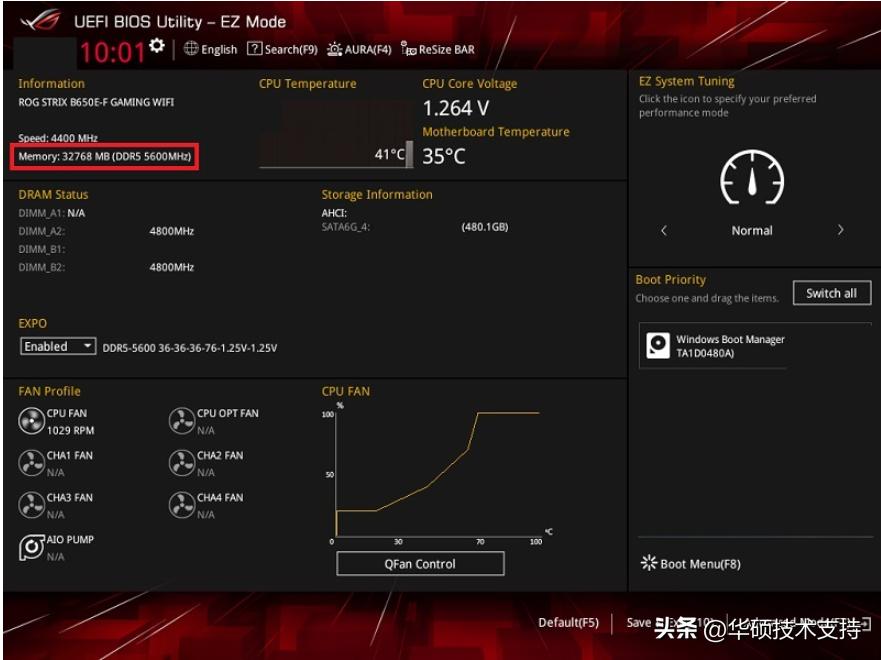Image resolution: width=881 pixels, height=660 pixels.
Task: Click the 10:01 clock display
Action: tap(112, 53)
